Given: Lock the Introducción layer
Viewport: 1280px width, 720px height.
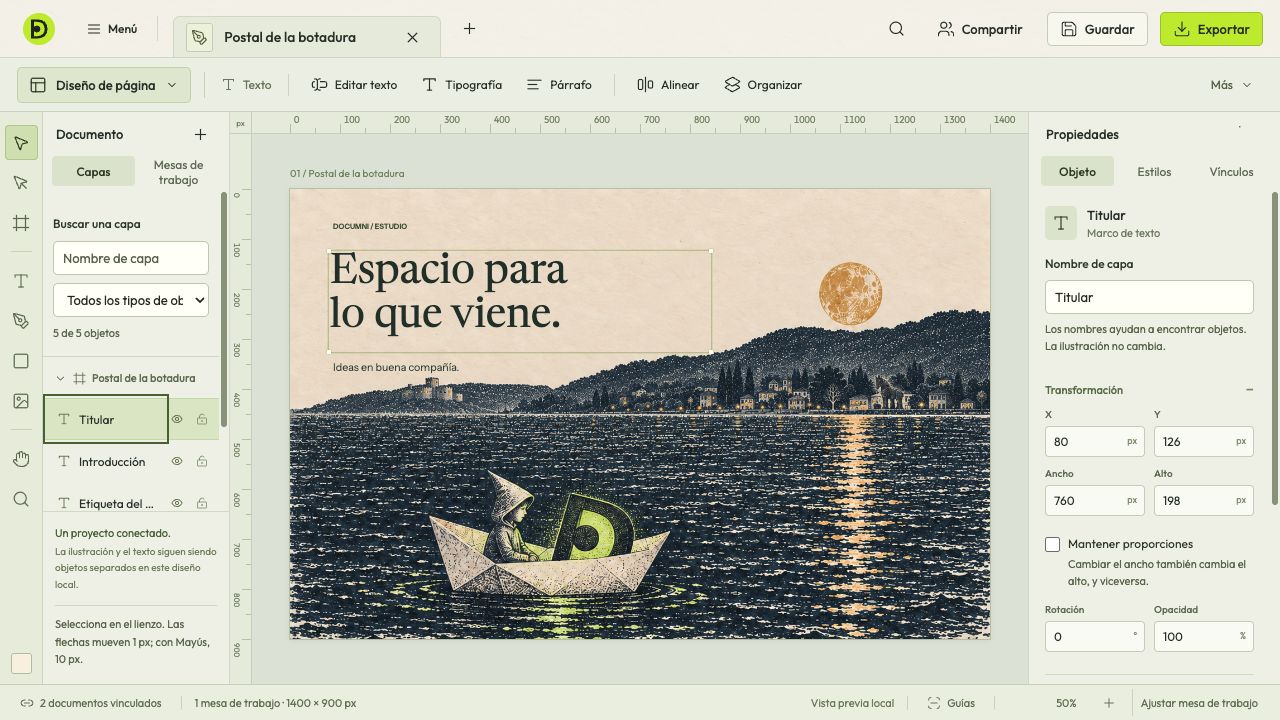Looking at the screenshot, I should 202,462.
